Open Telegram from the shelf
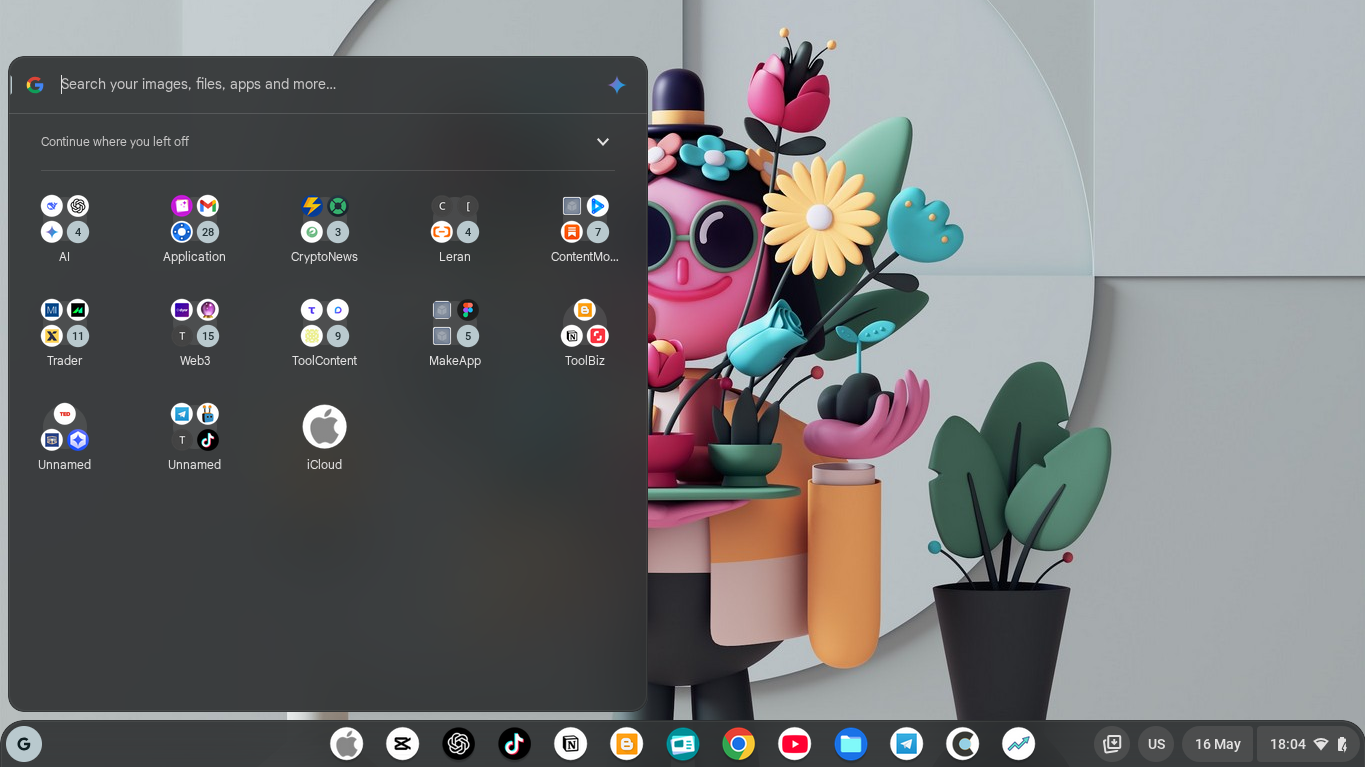1365x767 pixels. point(907,744)
